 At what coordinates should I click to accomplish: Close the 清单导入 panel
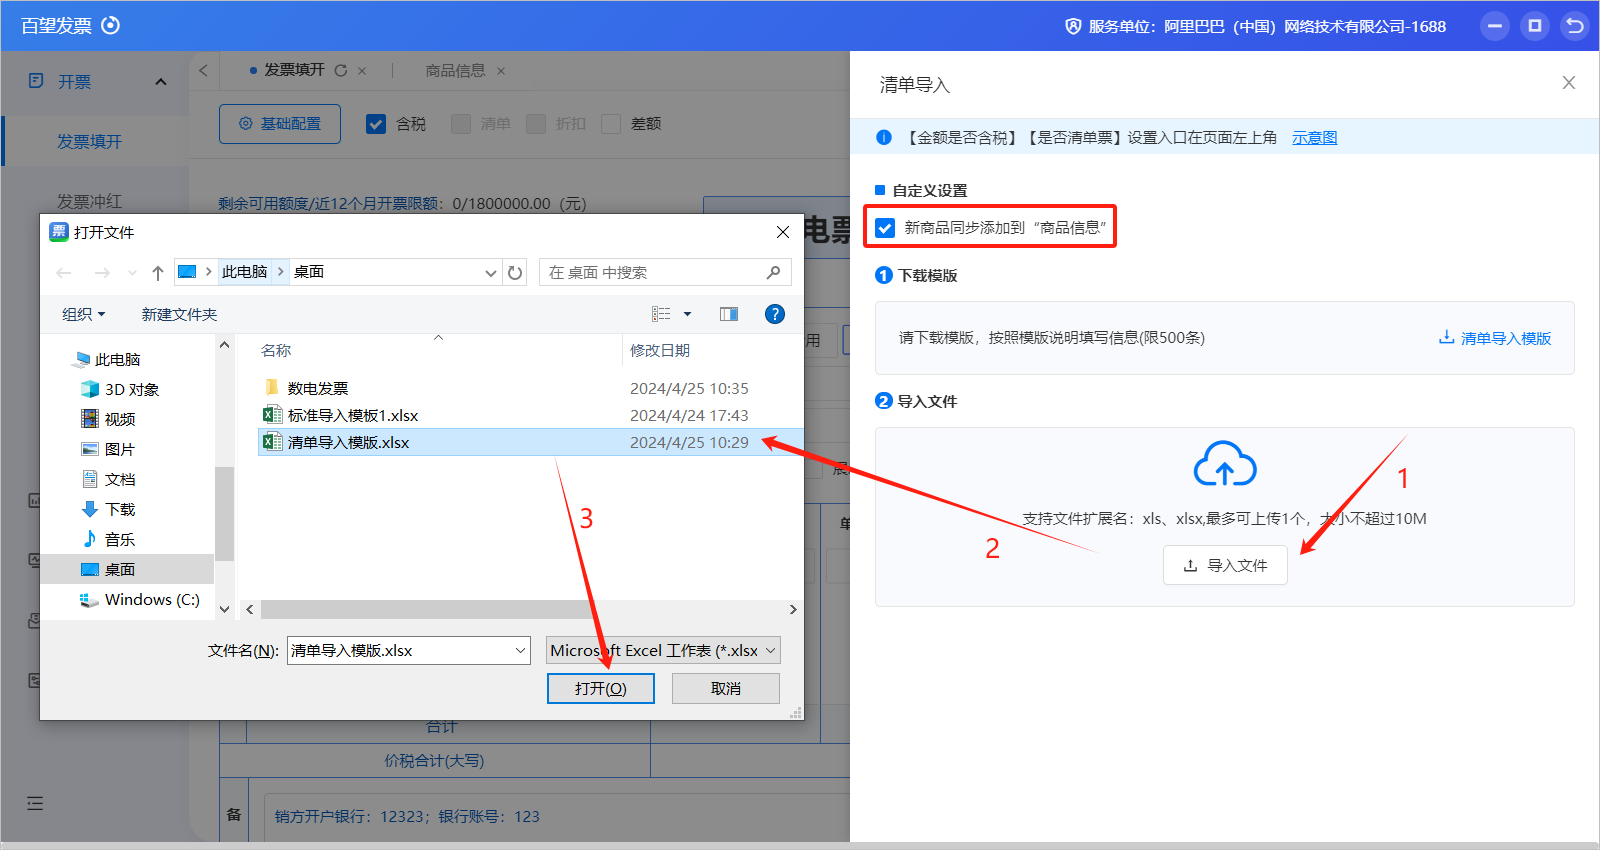1569,83
